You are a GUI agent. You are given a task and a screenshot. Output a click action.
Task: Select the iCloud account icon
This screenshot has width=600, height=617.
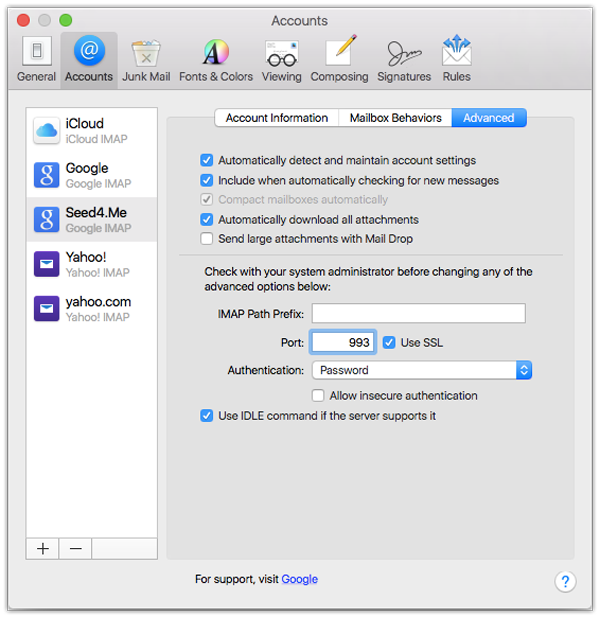(x=46, y=131)
